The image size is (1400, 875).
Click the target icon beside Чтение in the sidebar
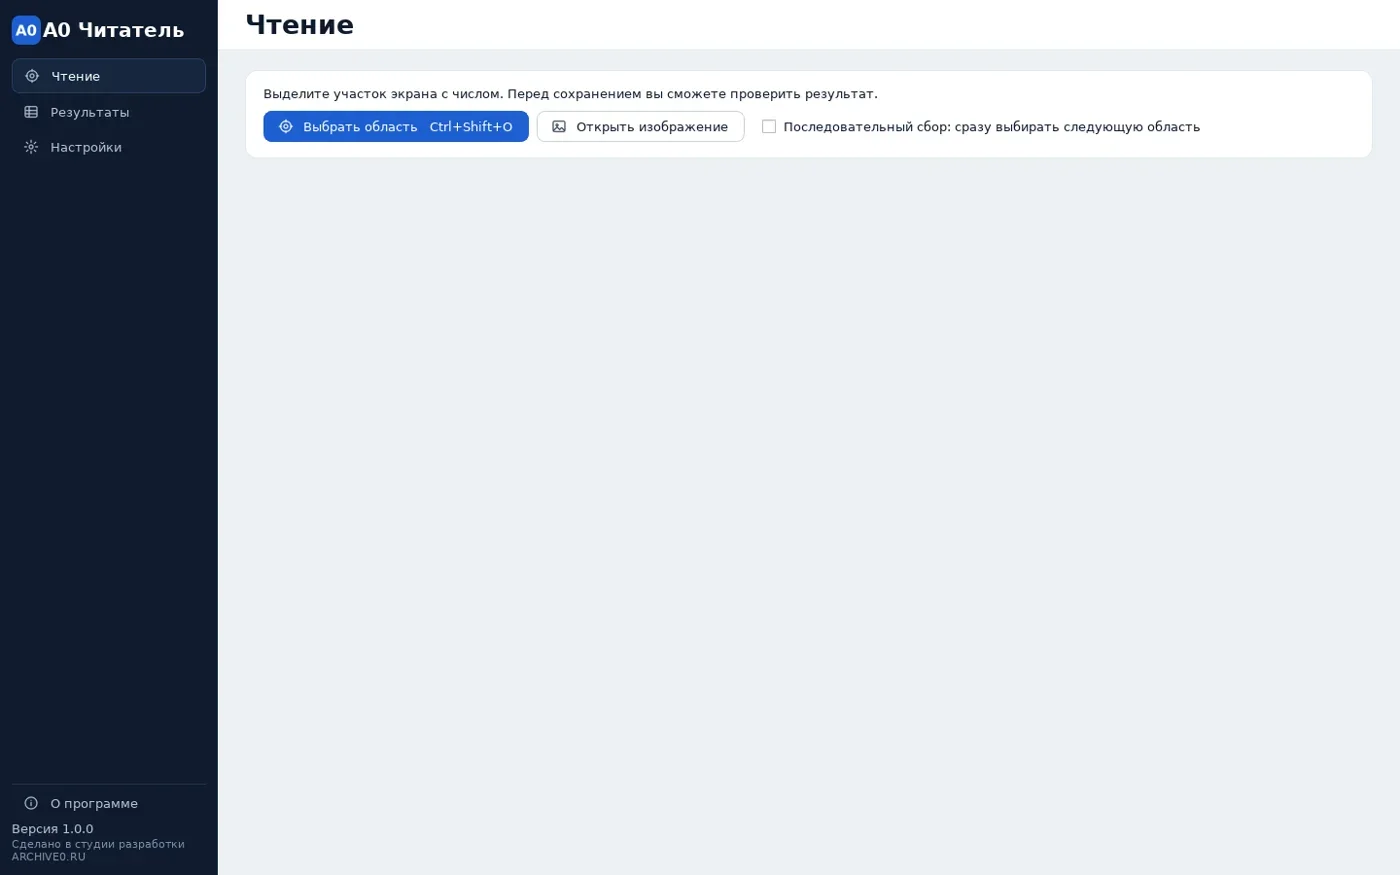pyautogui.click(x=32, y=76)
